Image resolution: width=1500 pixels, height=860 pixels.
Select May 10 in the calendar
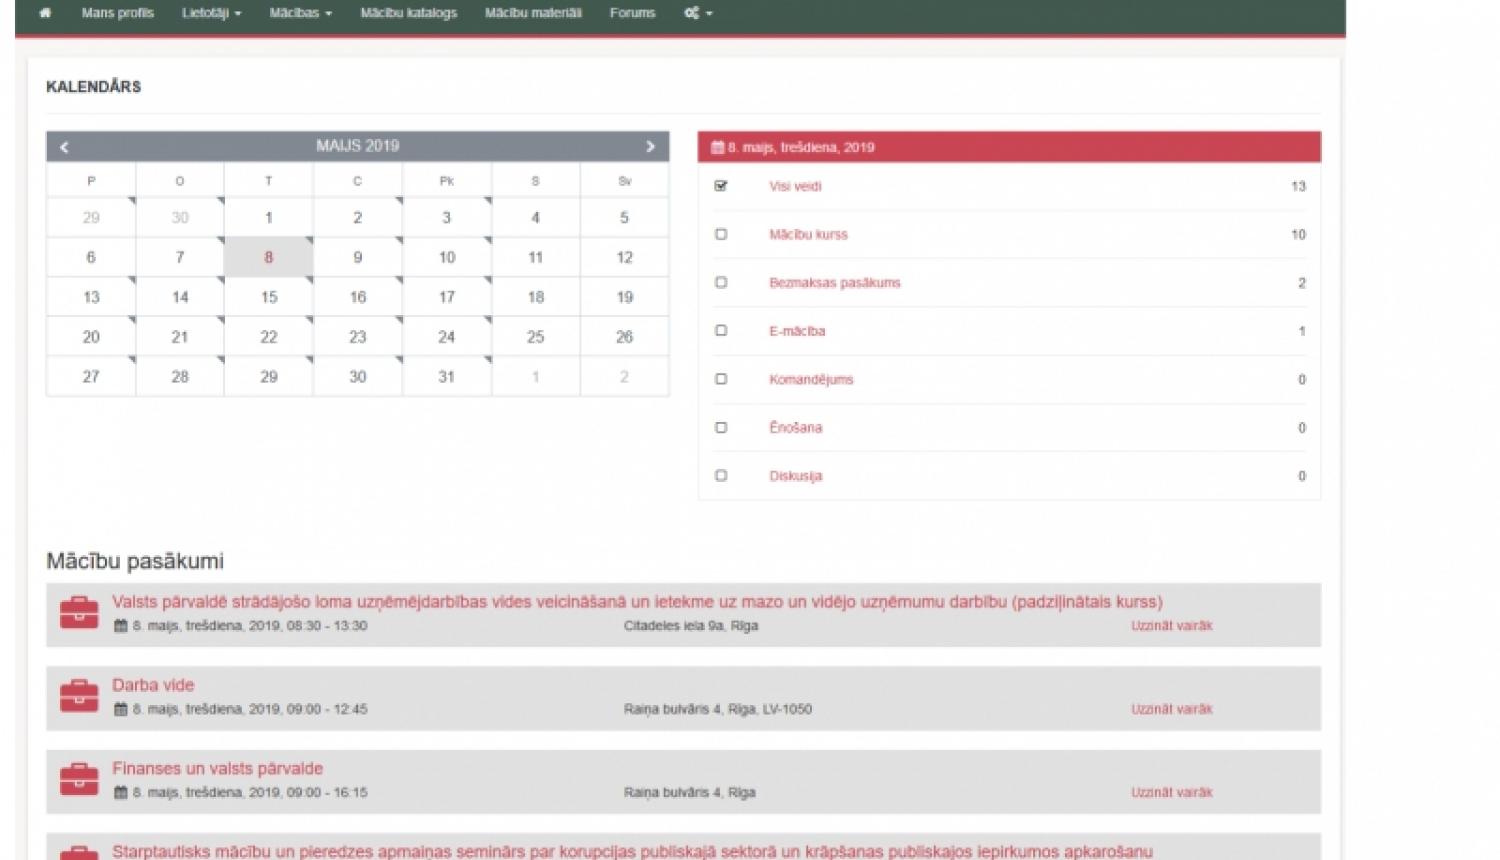[447, 257]
